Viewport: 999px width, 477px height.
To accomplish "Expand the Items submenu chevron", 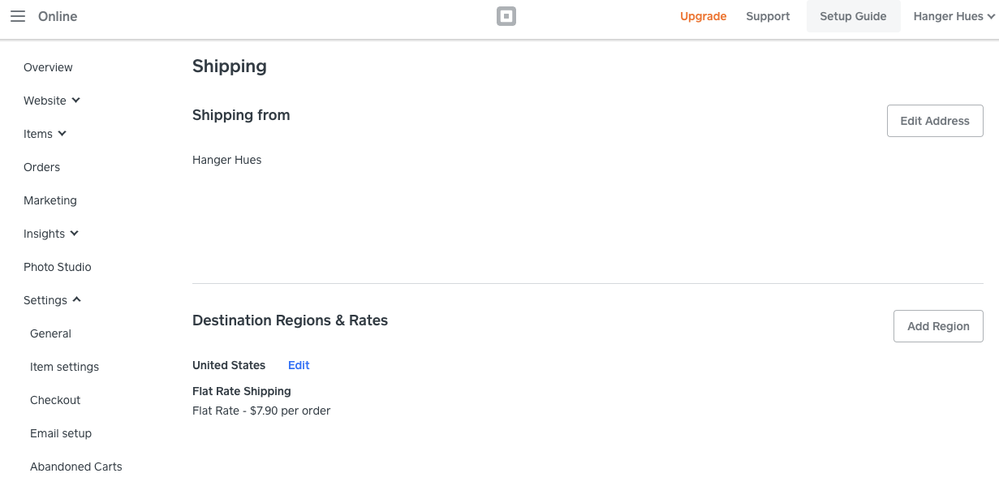I will 62,134.
